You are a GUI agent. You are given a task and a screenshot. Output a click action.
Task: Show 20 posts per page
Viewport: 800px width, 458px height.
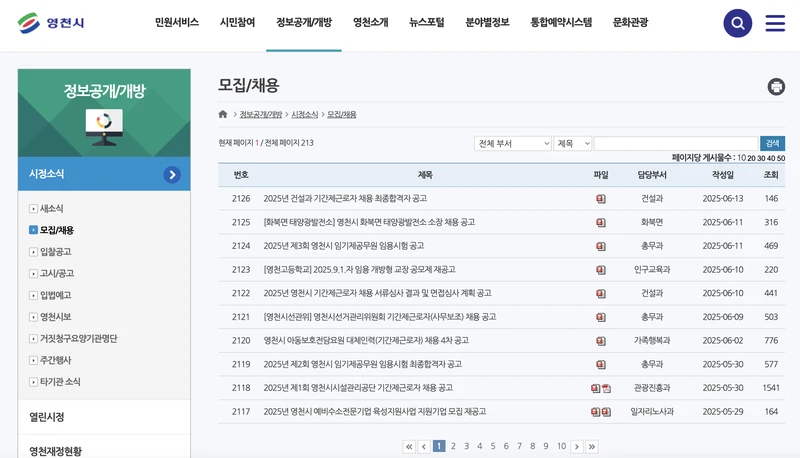tap(751, 158)
